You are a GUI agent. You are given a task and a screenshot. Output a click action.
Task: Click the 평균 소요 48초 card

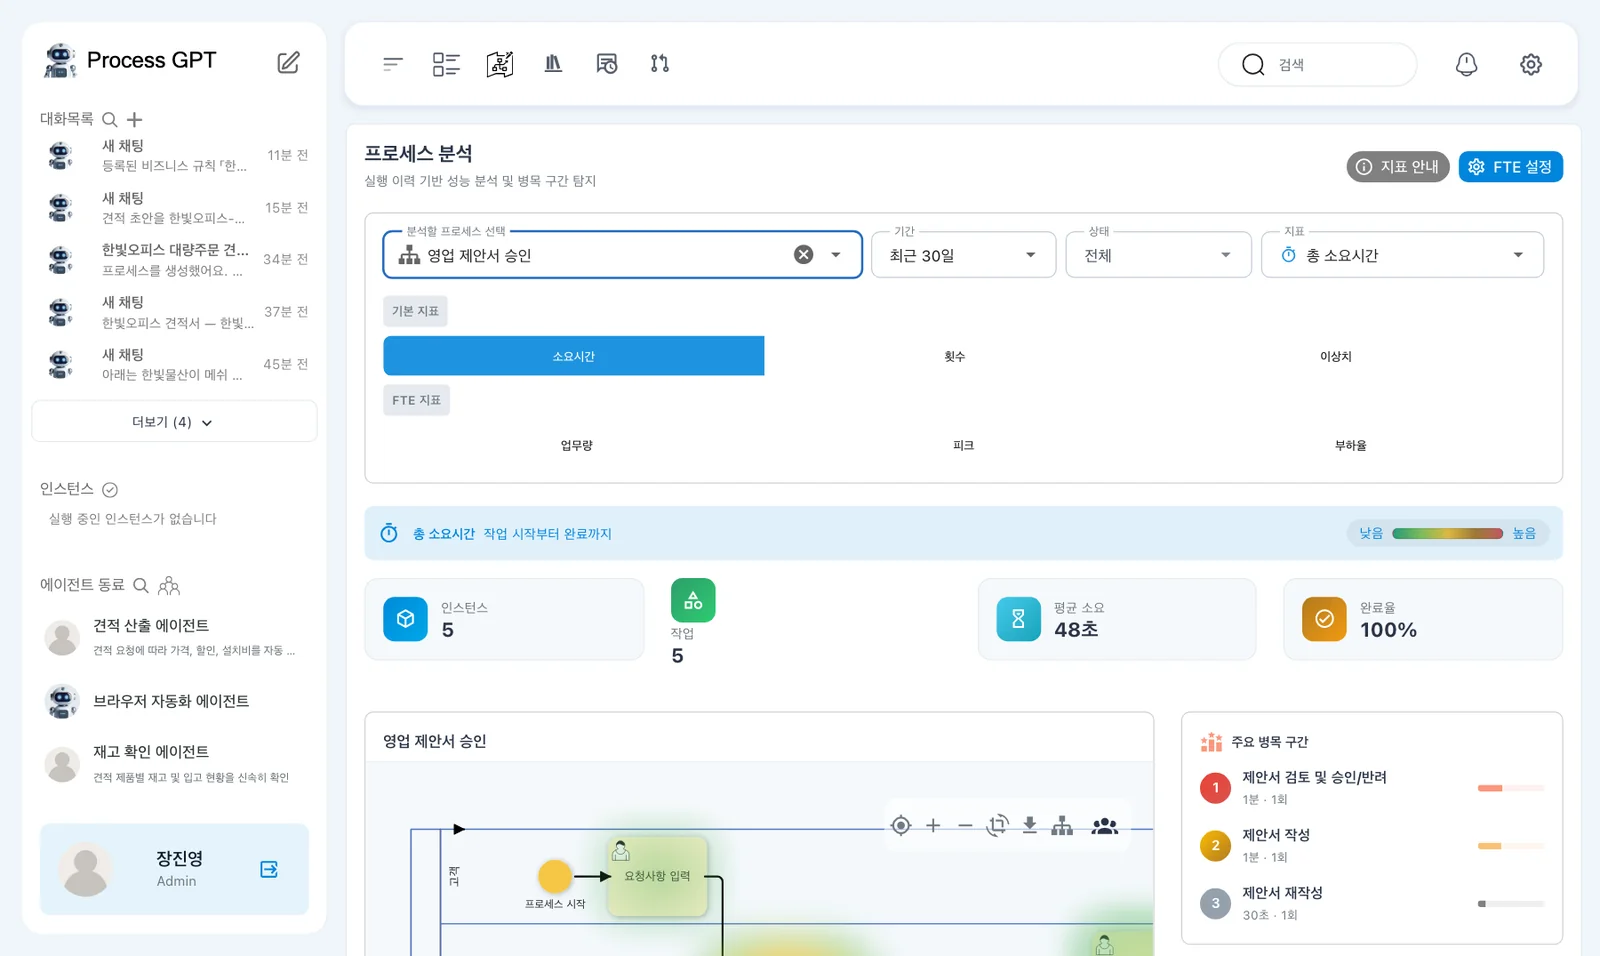[1117, 619]
